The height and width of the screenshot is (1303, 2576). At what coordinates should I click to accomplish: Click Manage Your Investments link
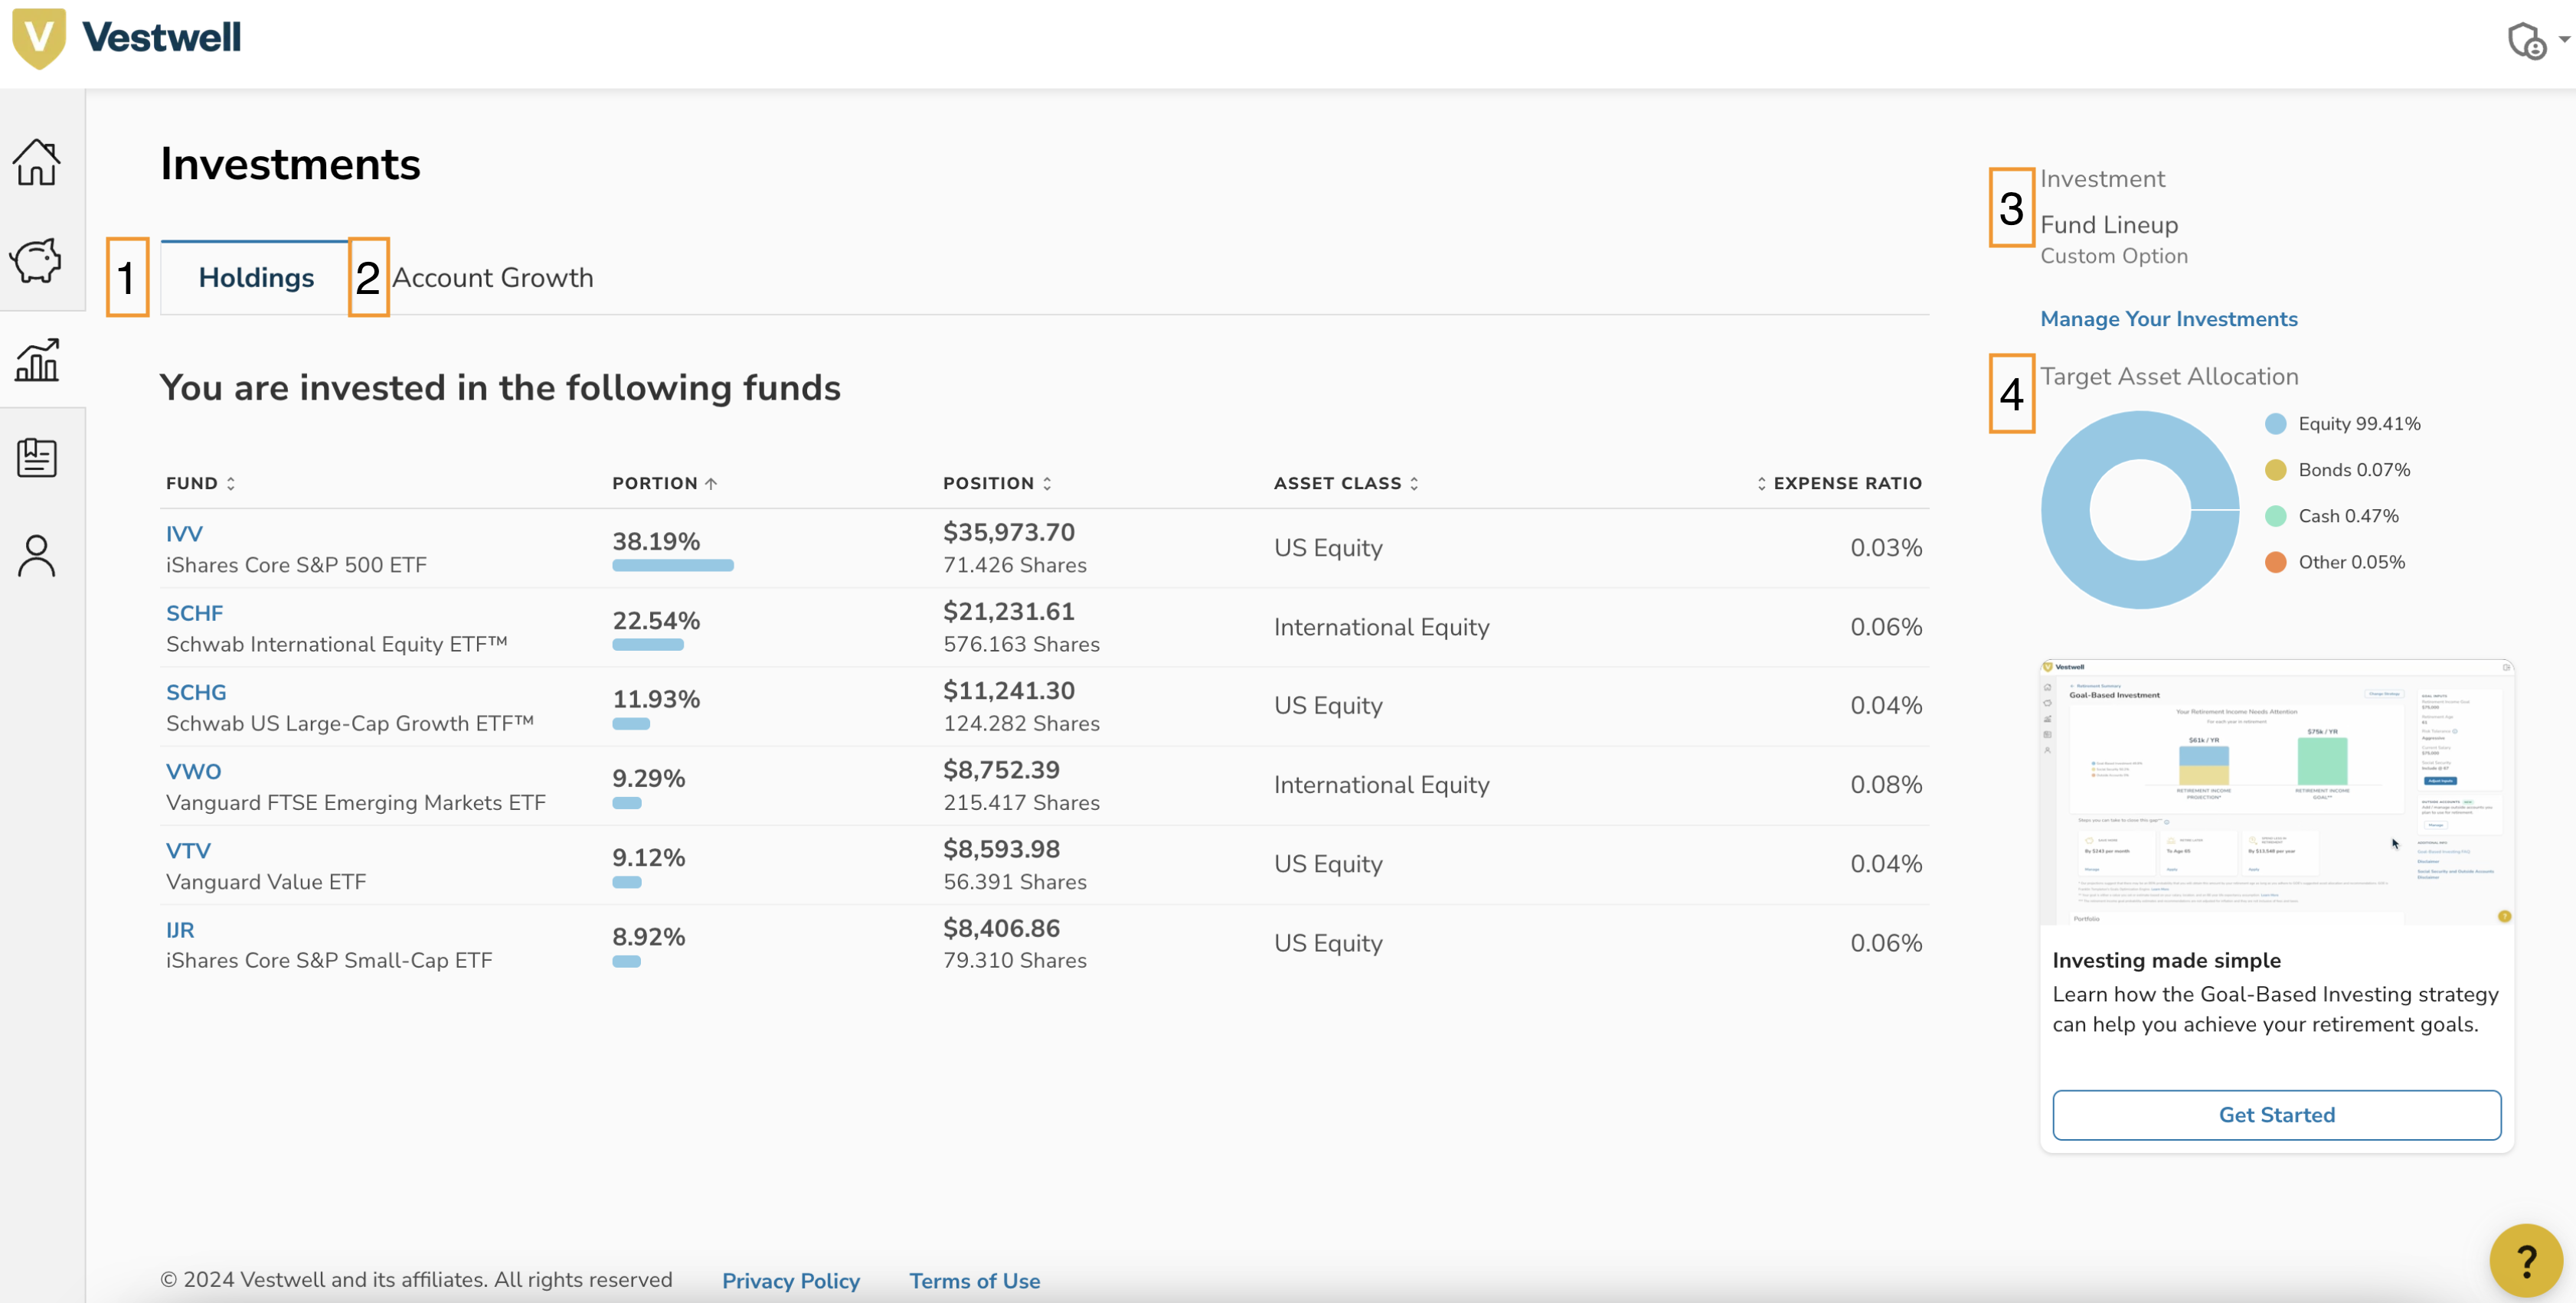coord(2169,319)
